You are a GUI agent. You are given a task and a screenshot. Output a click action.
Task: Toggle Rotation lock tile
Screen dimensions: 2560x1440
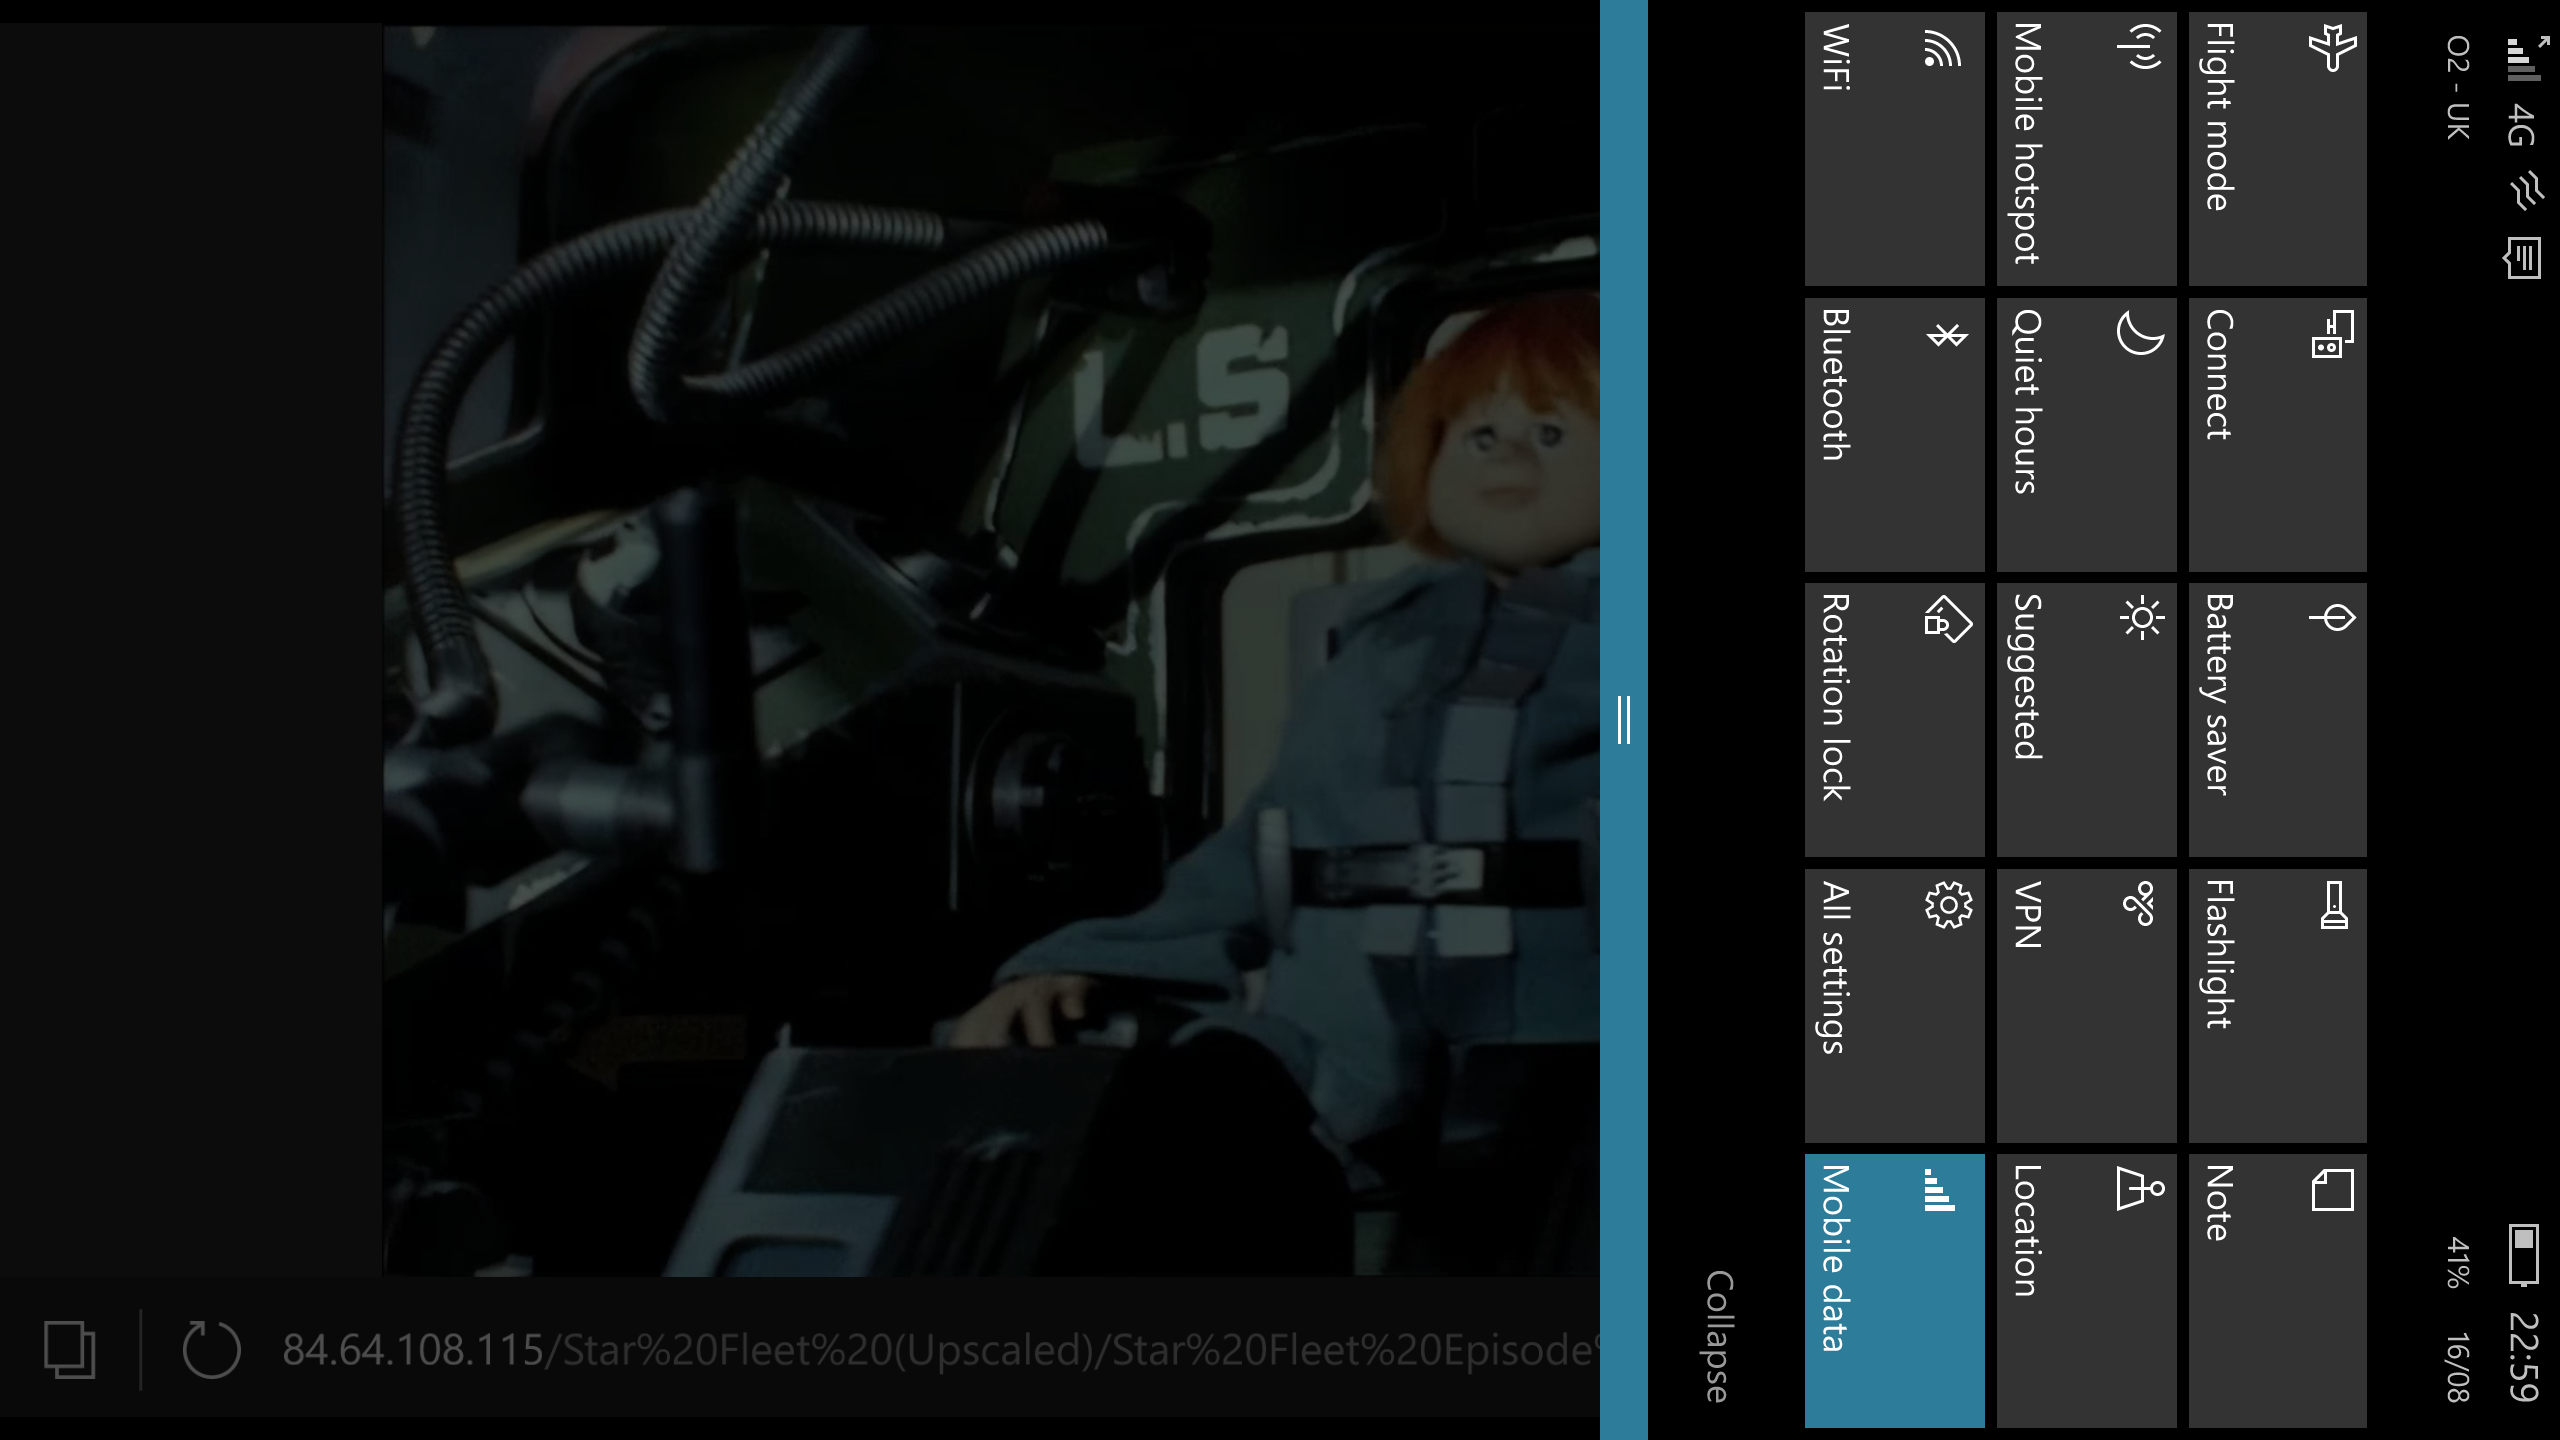[x=1894, y=720]
